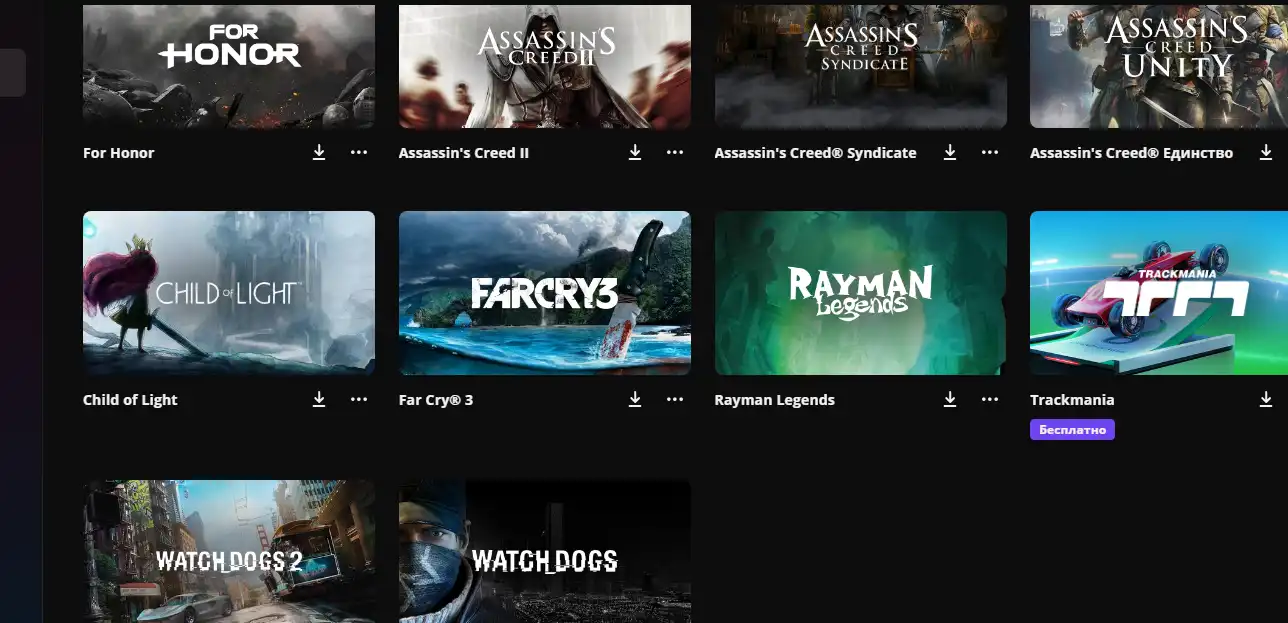
Task: Open the three-dot menu for Child of Light
Action: tap(359, 399)
